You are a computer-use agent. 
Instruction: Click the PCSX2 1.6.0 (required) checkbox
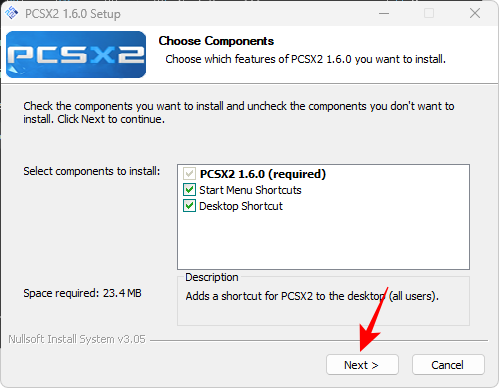click(189, 174)
